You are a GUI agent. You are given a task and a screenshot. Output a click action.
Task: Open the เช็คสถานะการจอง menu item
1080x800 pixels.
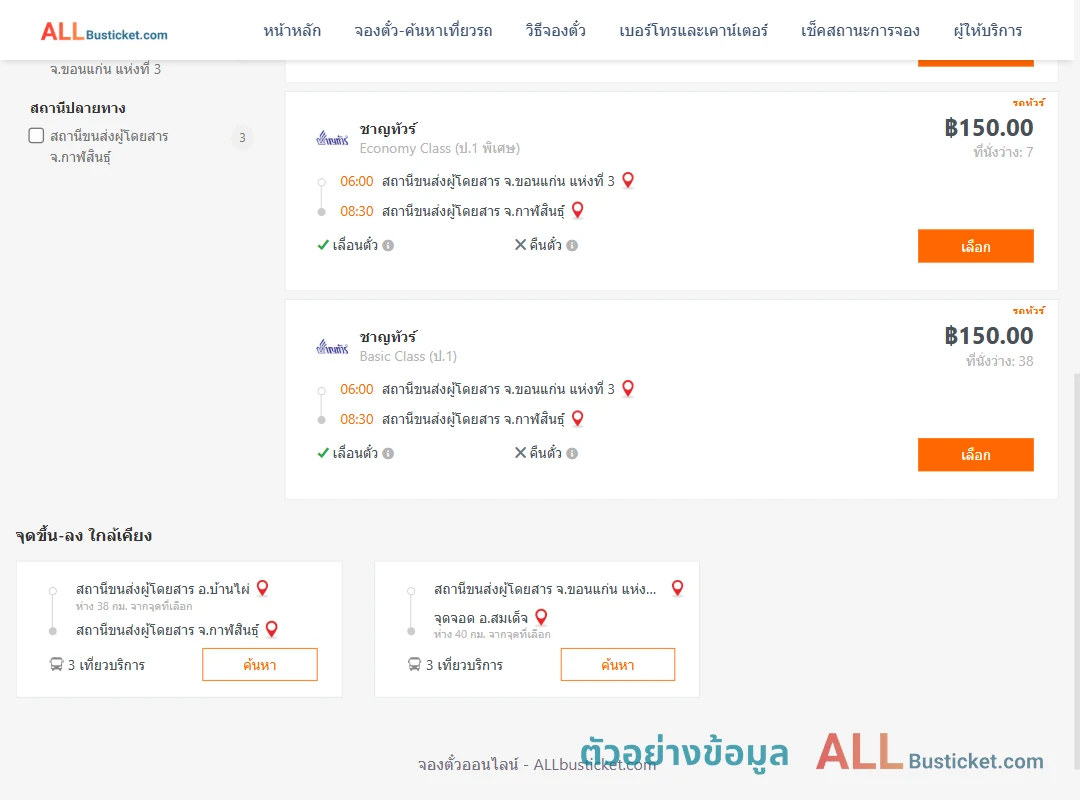(x=860, y=30)
